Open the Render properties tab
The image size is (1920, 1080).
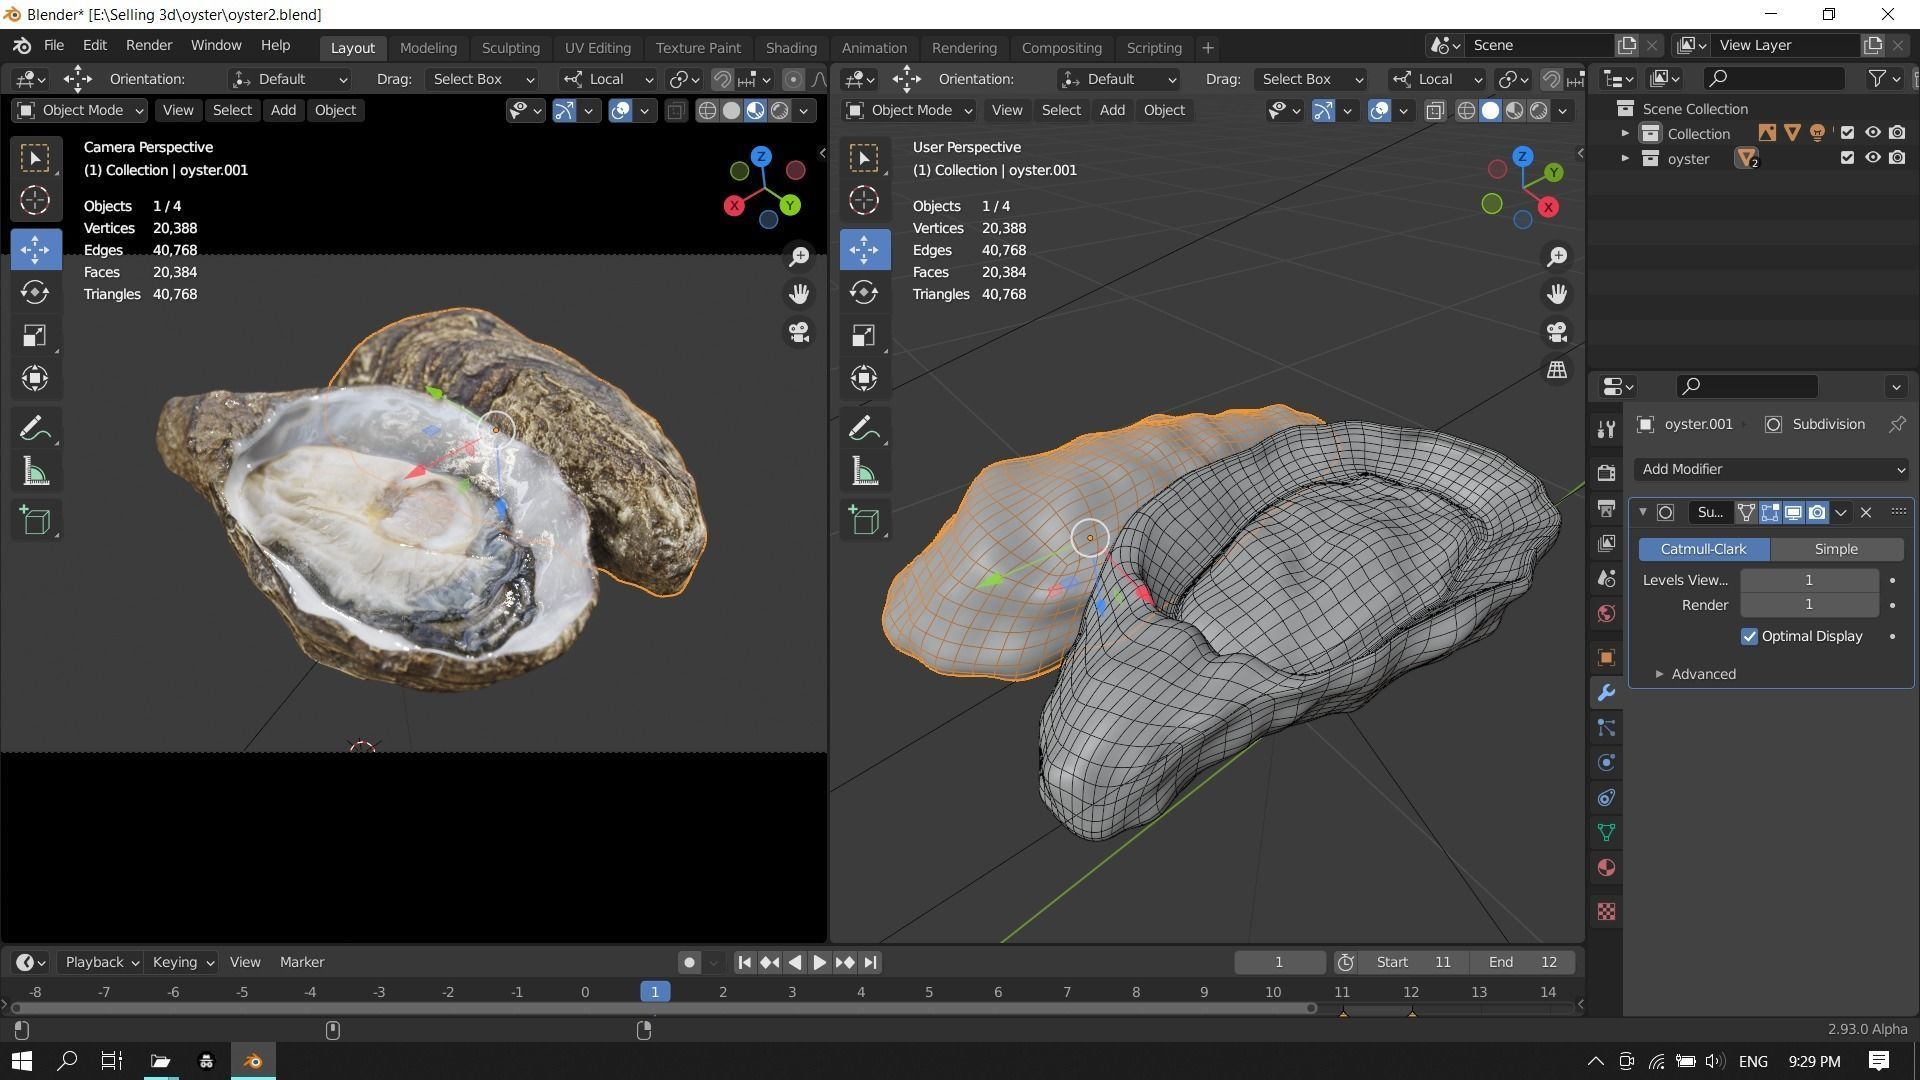(x=1606, y=473)
